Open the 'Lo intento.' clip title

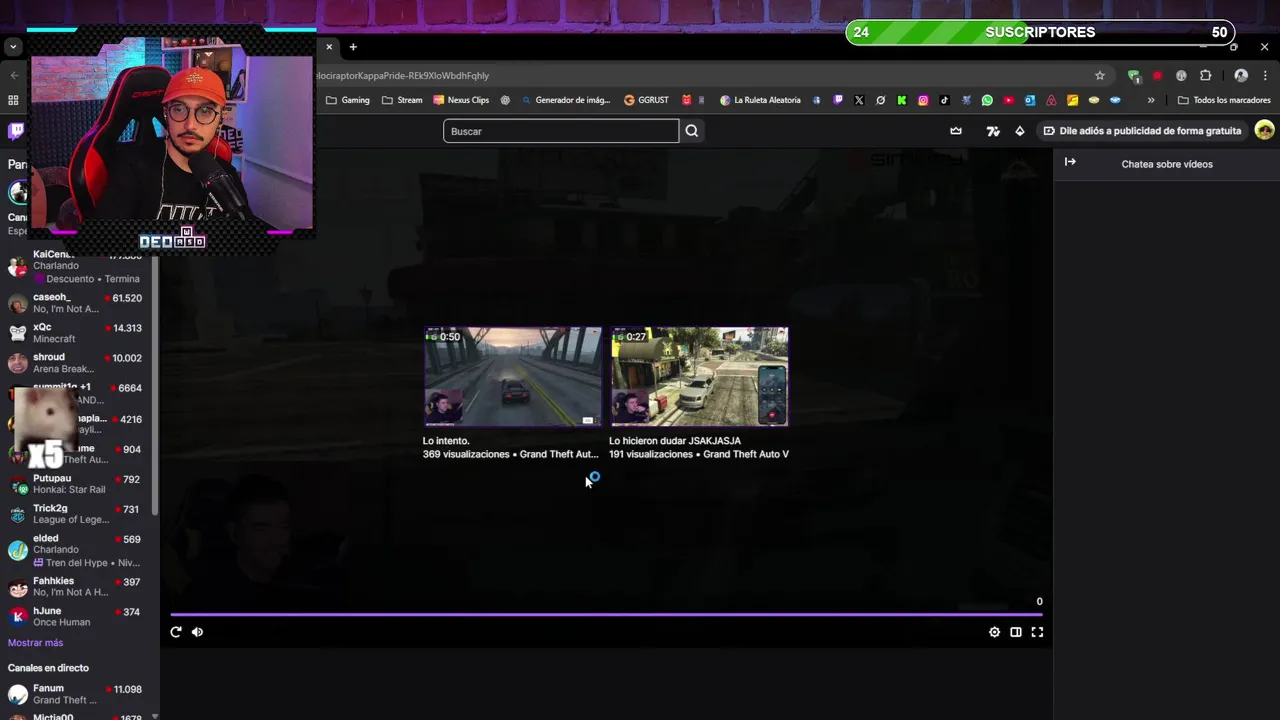click(x=446, y=441)
